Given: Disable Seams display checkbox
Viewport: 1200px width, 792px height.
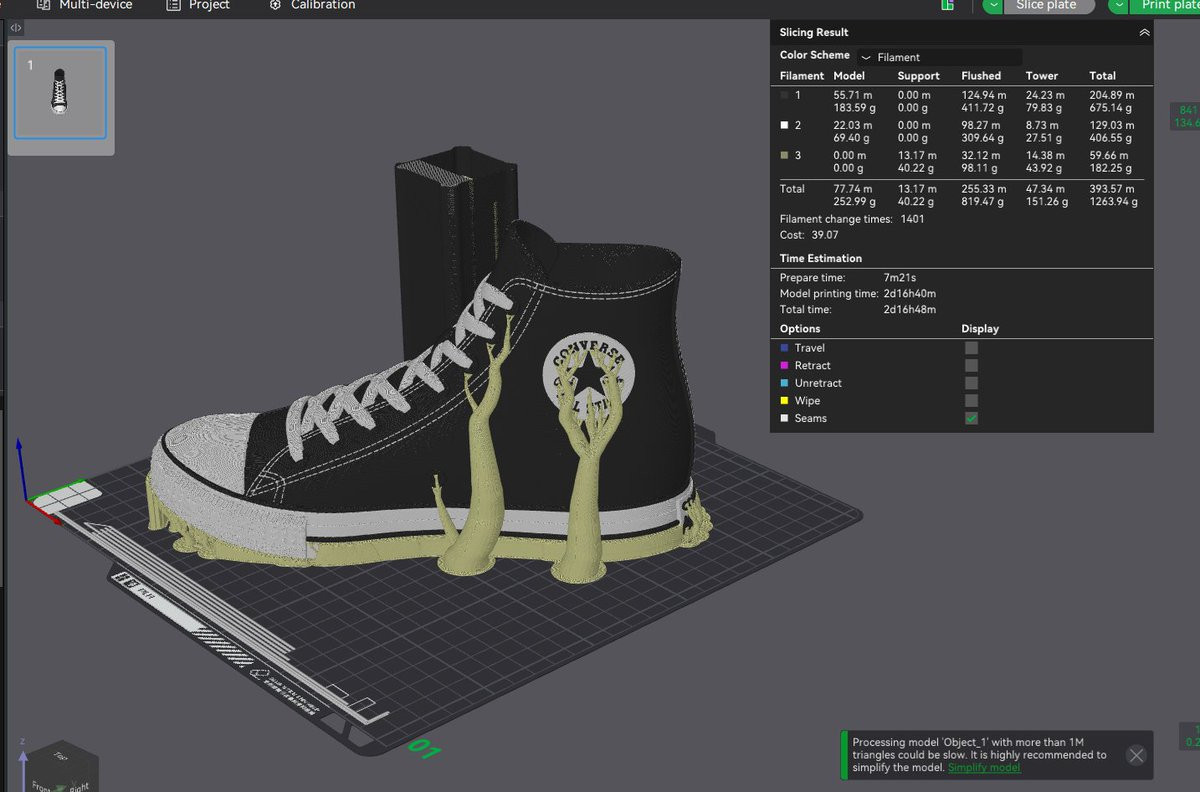Looking at the screenshot, I should [x=971, y=419].
